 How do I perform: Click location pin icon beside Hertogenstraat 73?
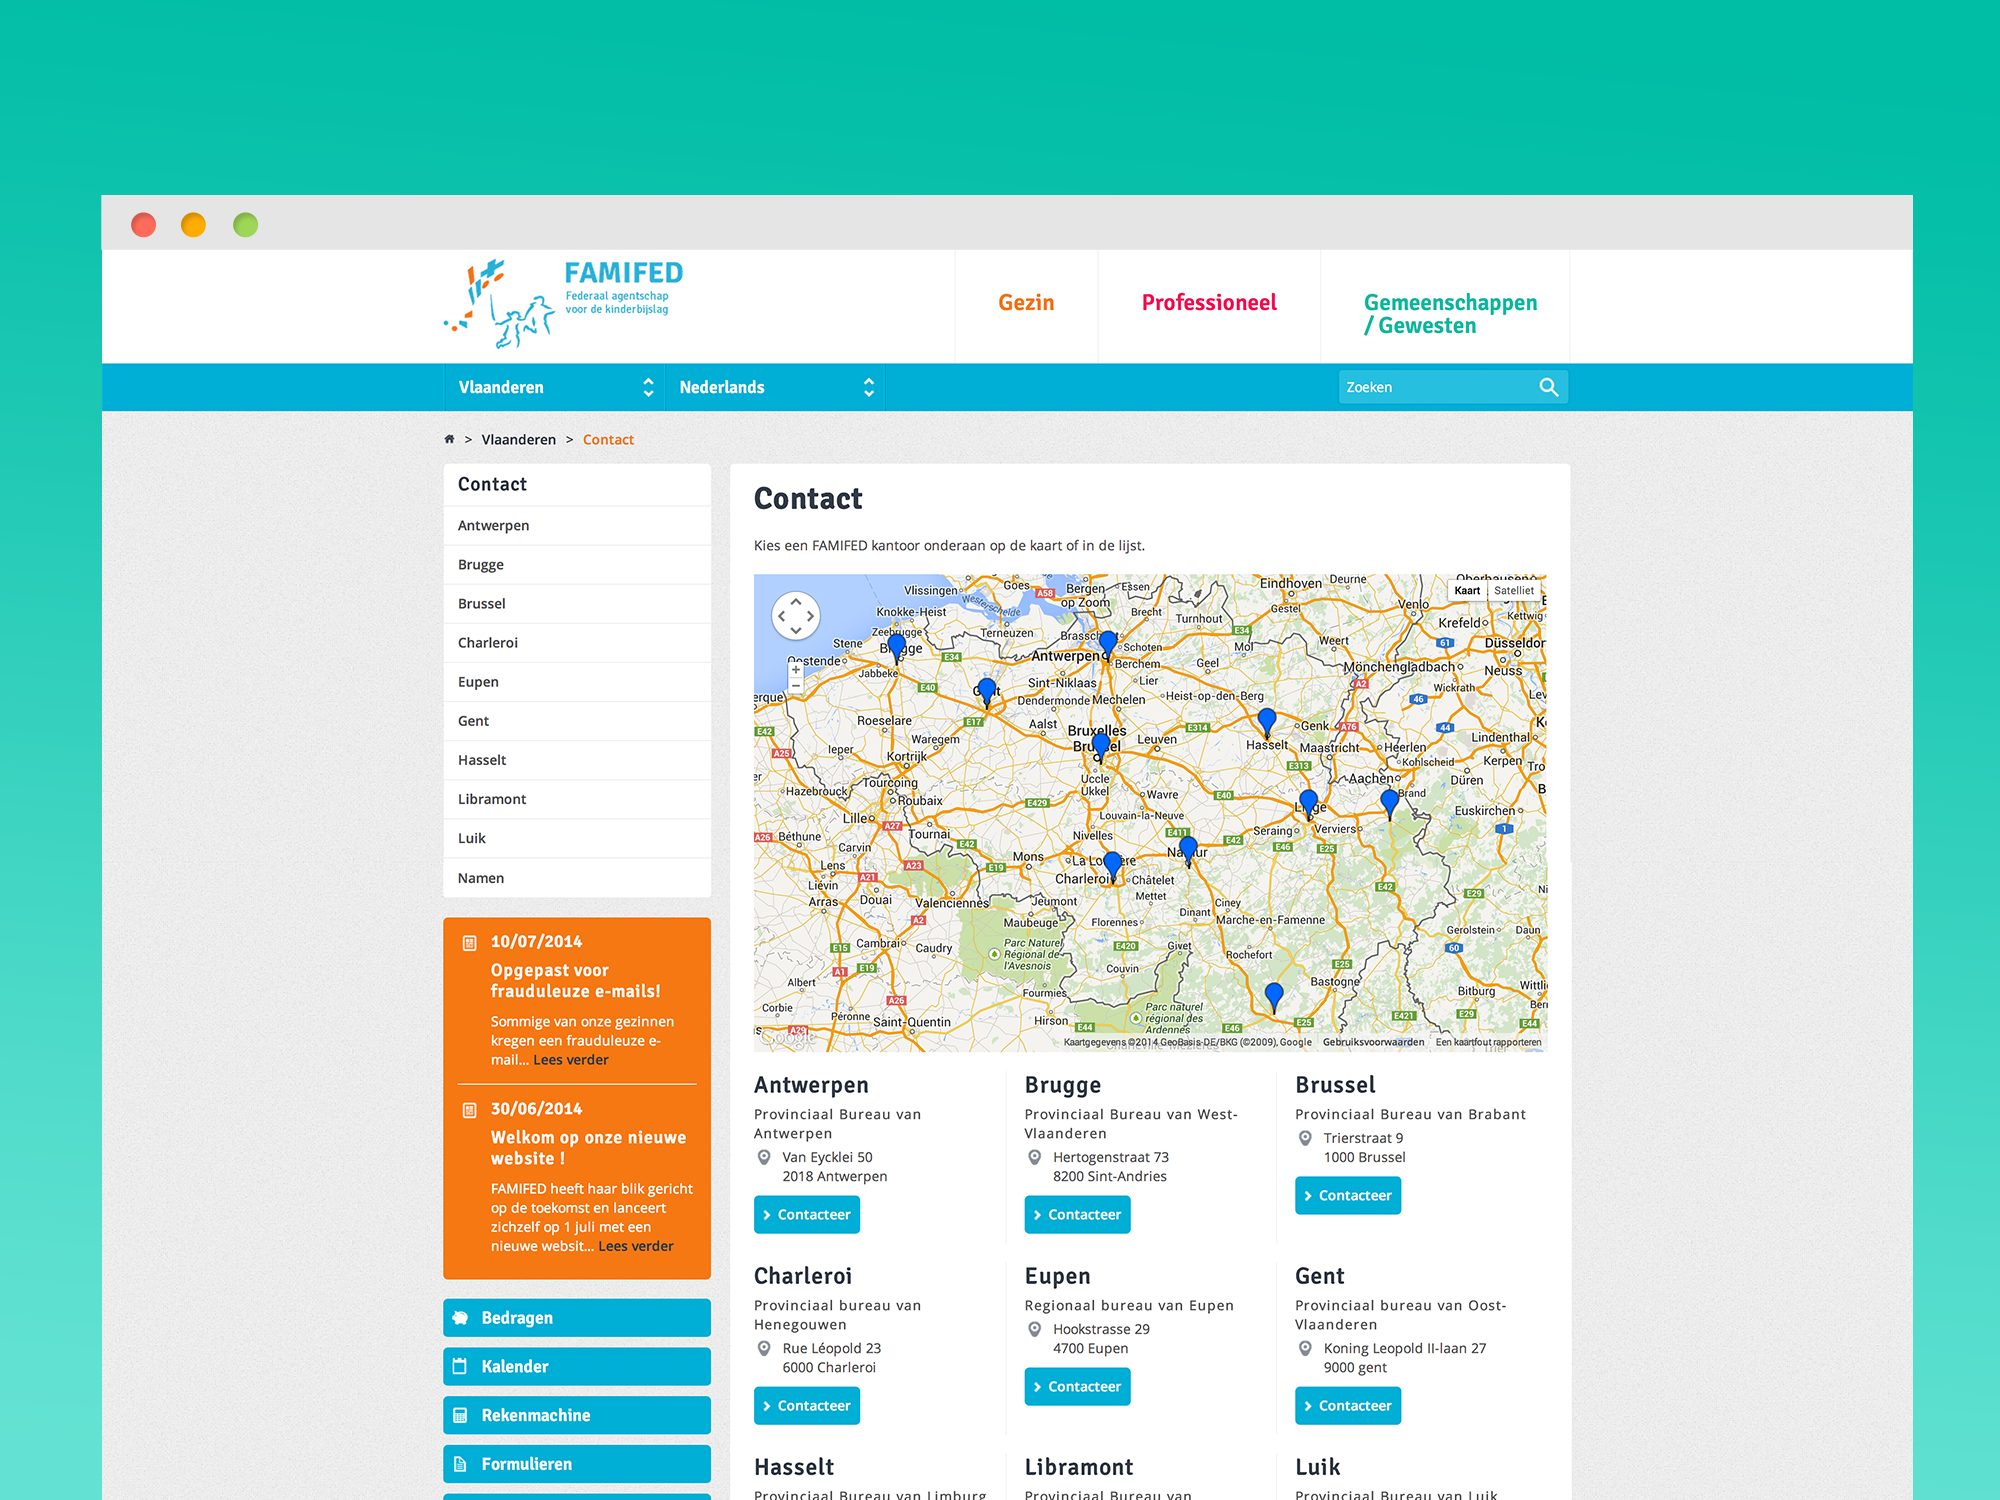click(1035, 1158)
